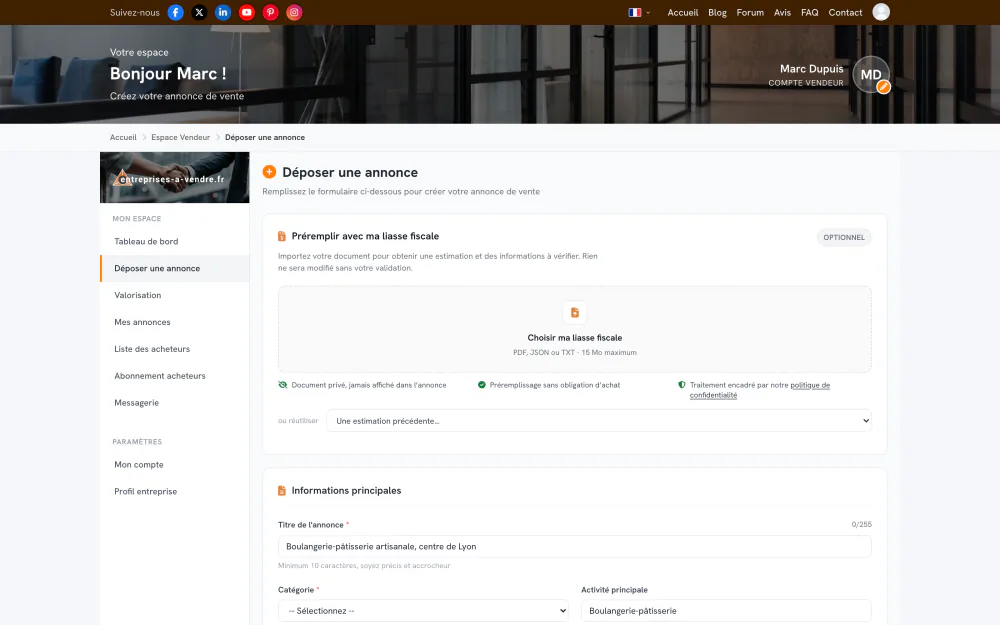This screenshot has height=625, width=1000.
Task: Open Valorisation in sidebar
Action: pyautogui.click(x=175, y=295)
